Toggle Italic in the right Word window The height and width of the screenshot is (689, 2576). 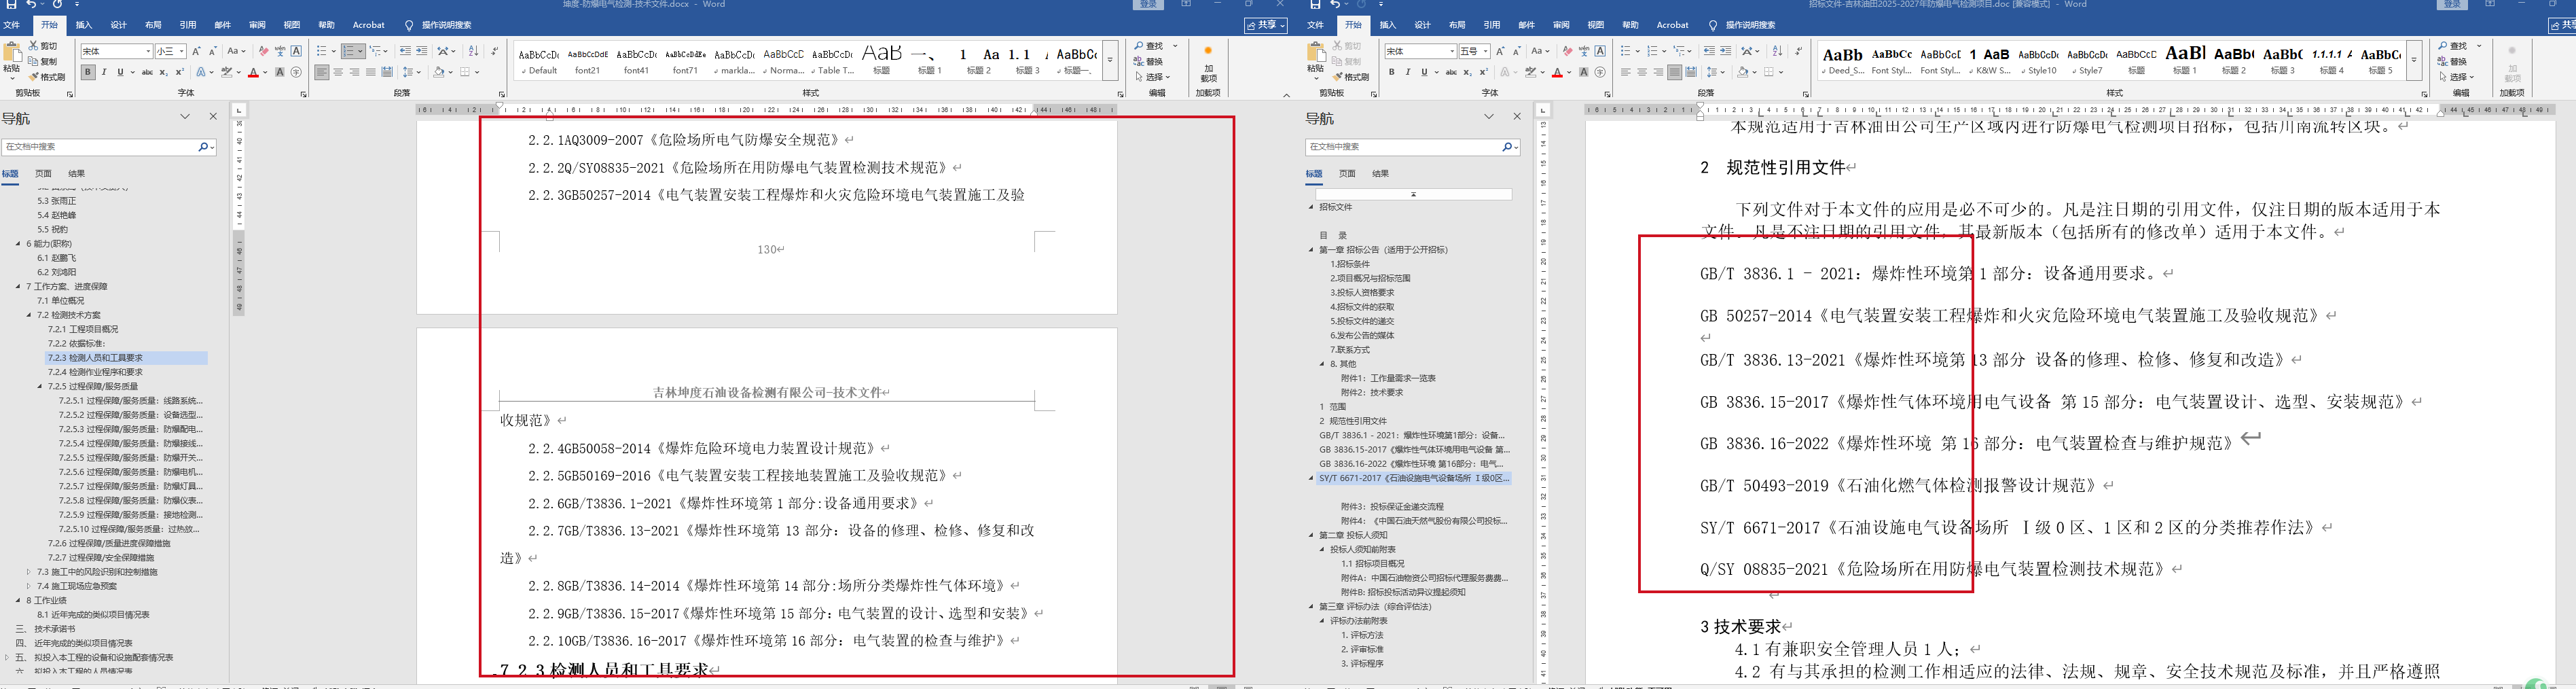click(x=1408, y=72)
